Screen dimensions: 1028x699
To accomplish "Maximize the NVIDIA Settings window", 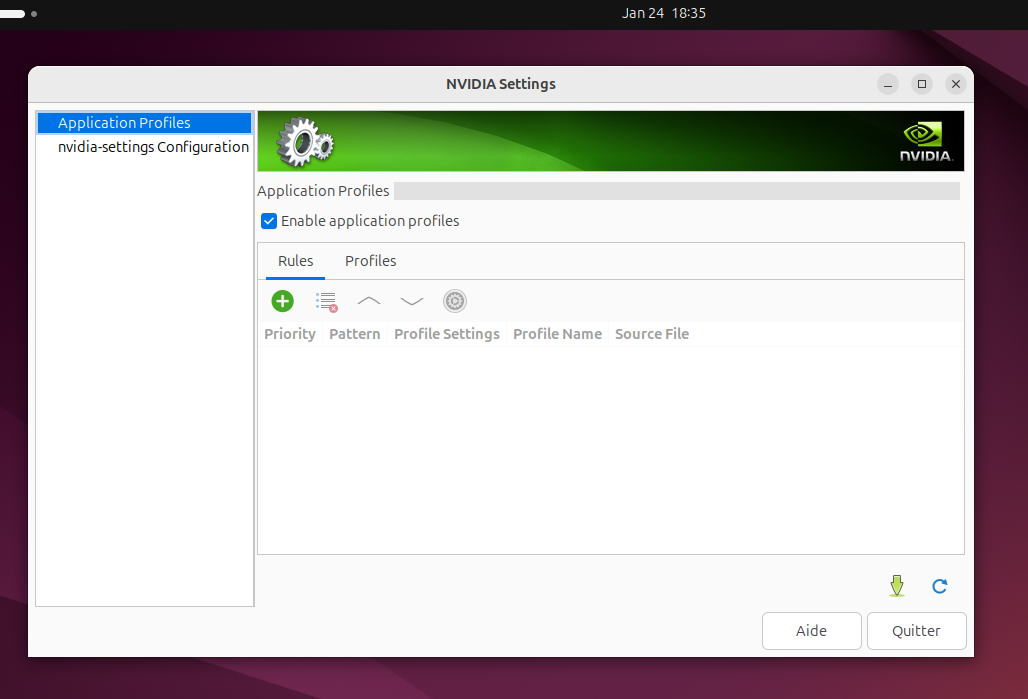I will point(922,84).
